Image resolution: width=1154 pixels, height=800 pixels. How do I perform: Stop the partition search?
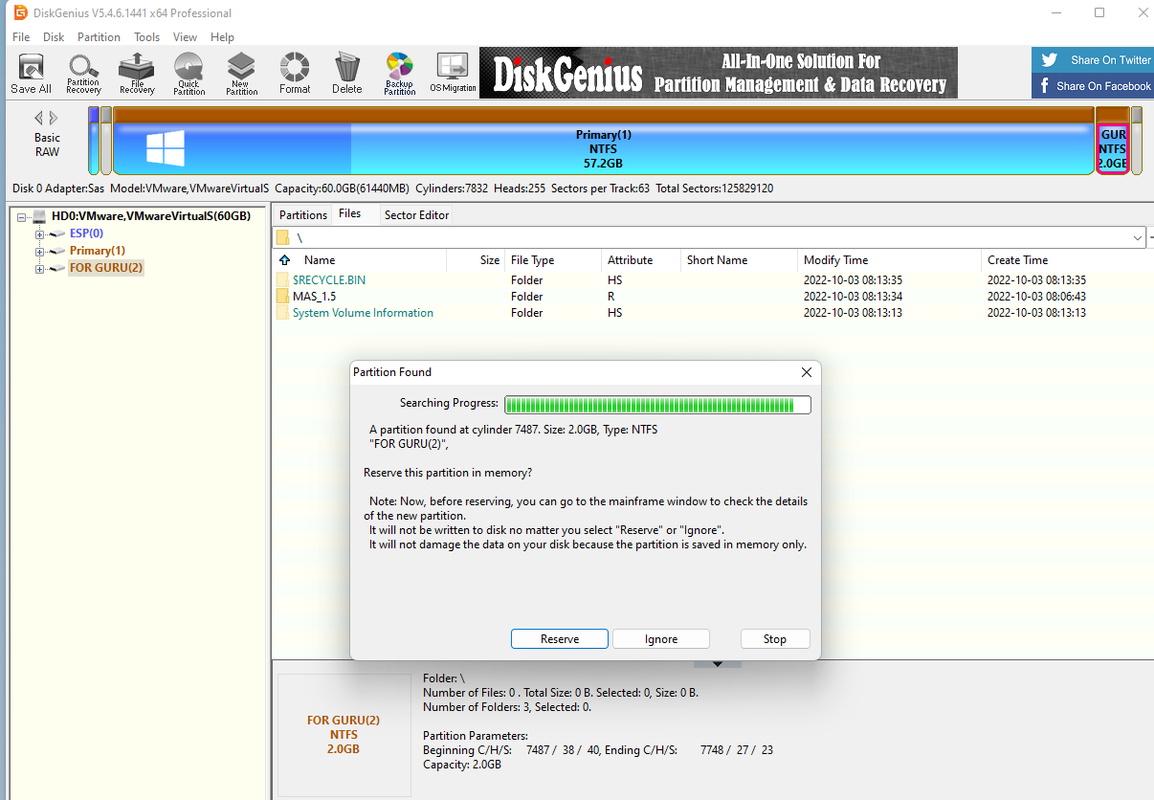pos(775,639)
